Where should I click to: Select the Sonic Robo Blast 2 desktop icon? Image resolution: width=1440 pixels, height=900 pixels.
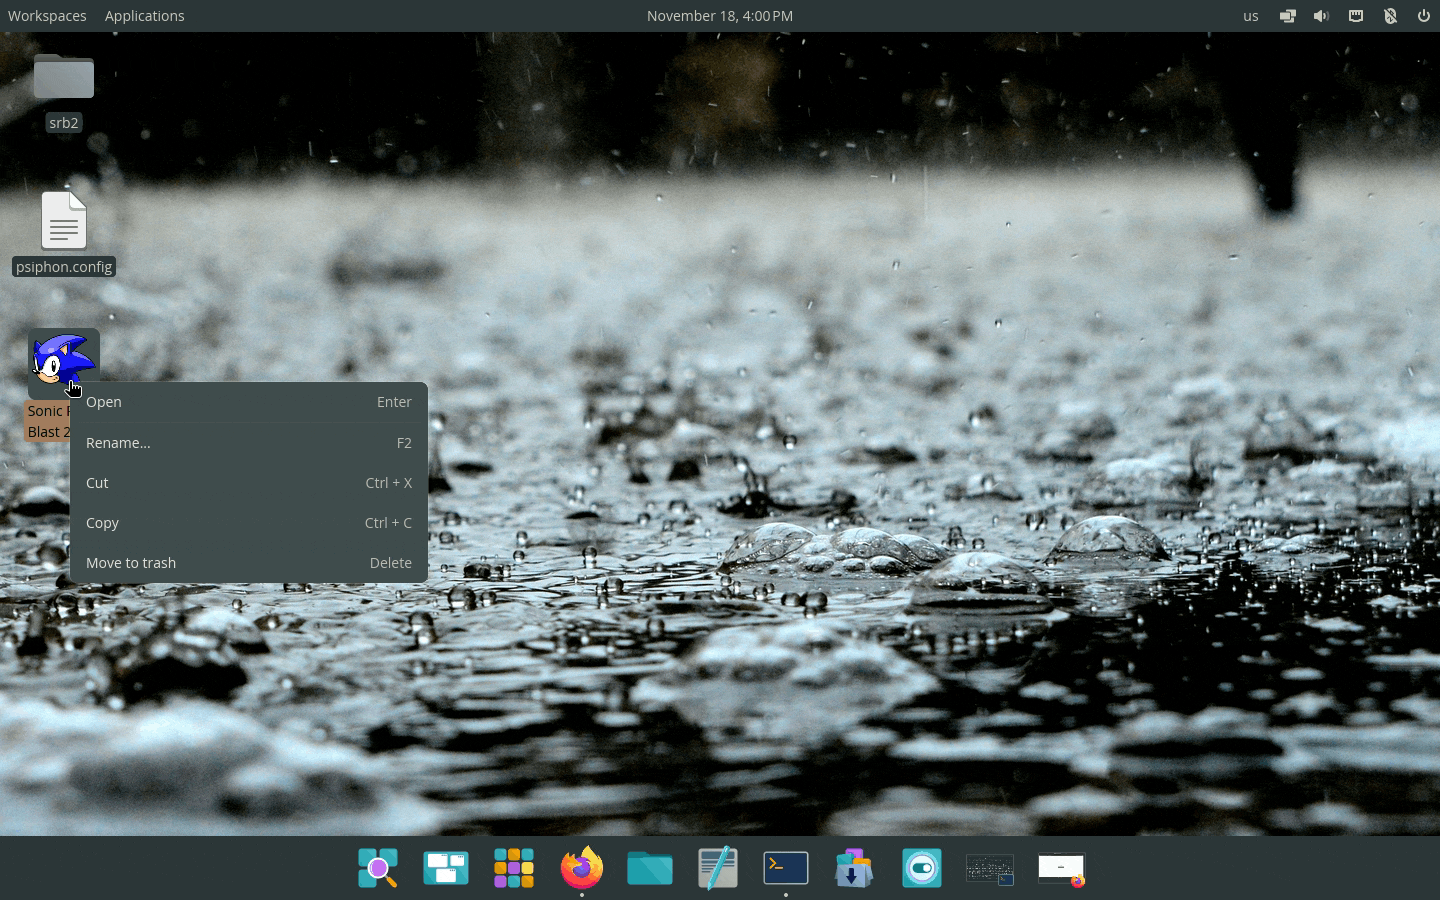tap(63, 362)
